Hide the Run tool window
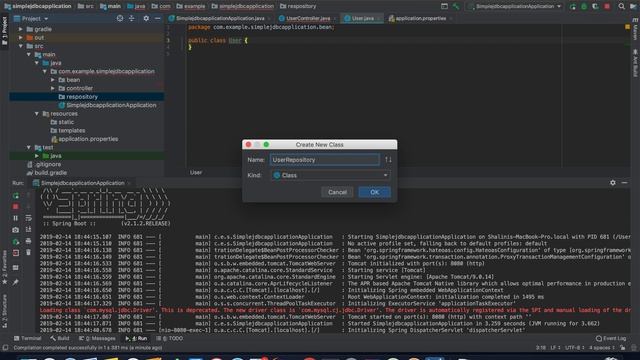The height and width of the screenshot is (360, 640). [x=624, y=183]
